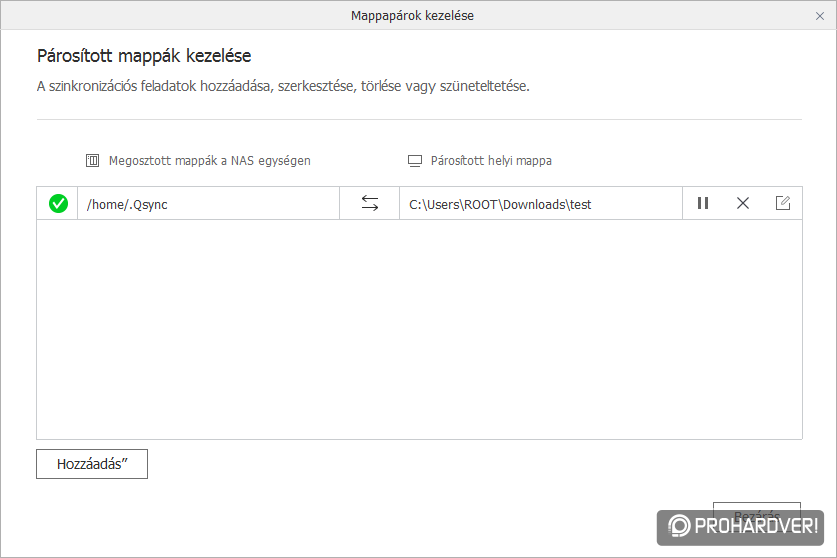Click the Megosztott mappák a NAS egységen header
The height and width of the screenshot is (558, 837).
tap(209, 161)
